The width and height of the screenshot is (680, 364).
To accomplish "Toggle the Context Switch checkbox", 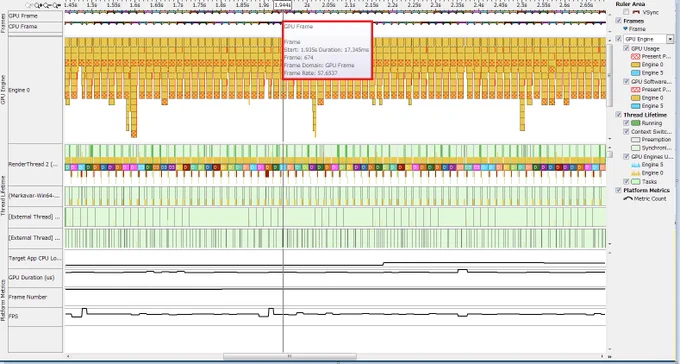I will pos(626,131).
